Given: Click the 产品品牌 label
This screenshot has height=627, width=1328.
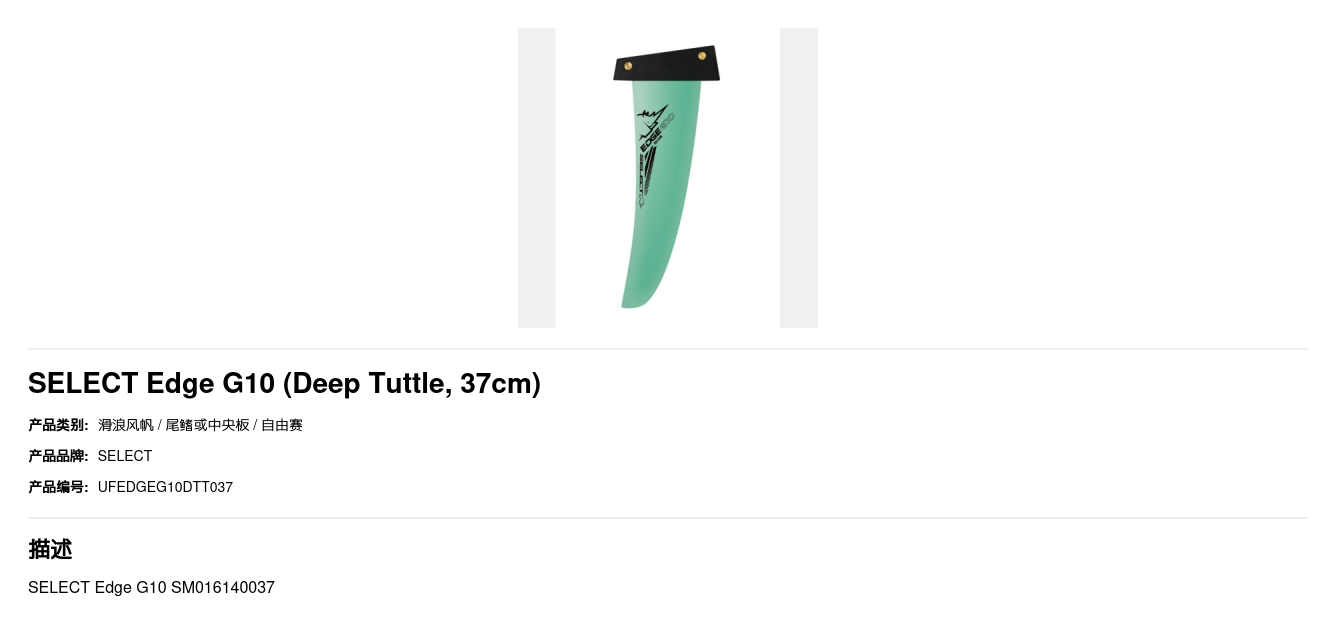Looking at the screenshot, I should coord(58,456).
